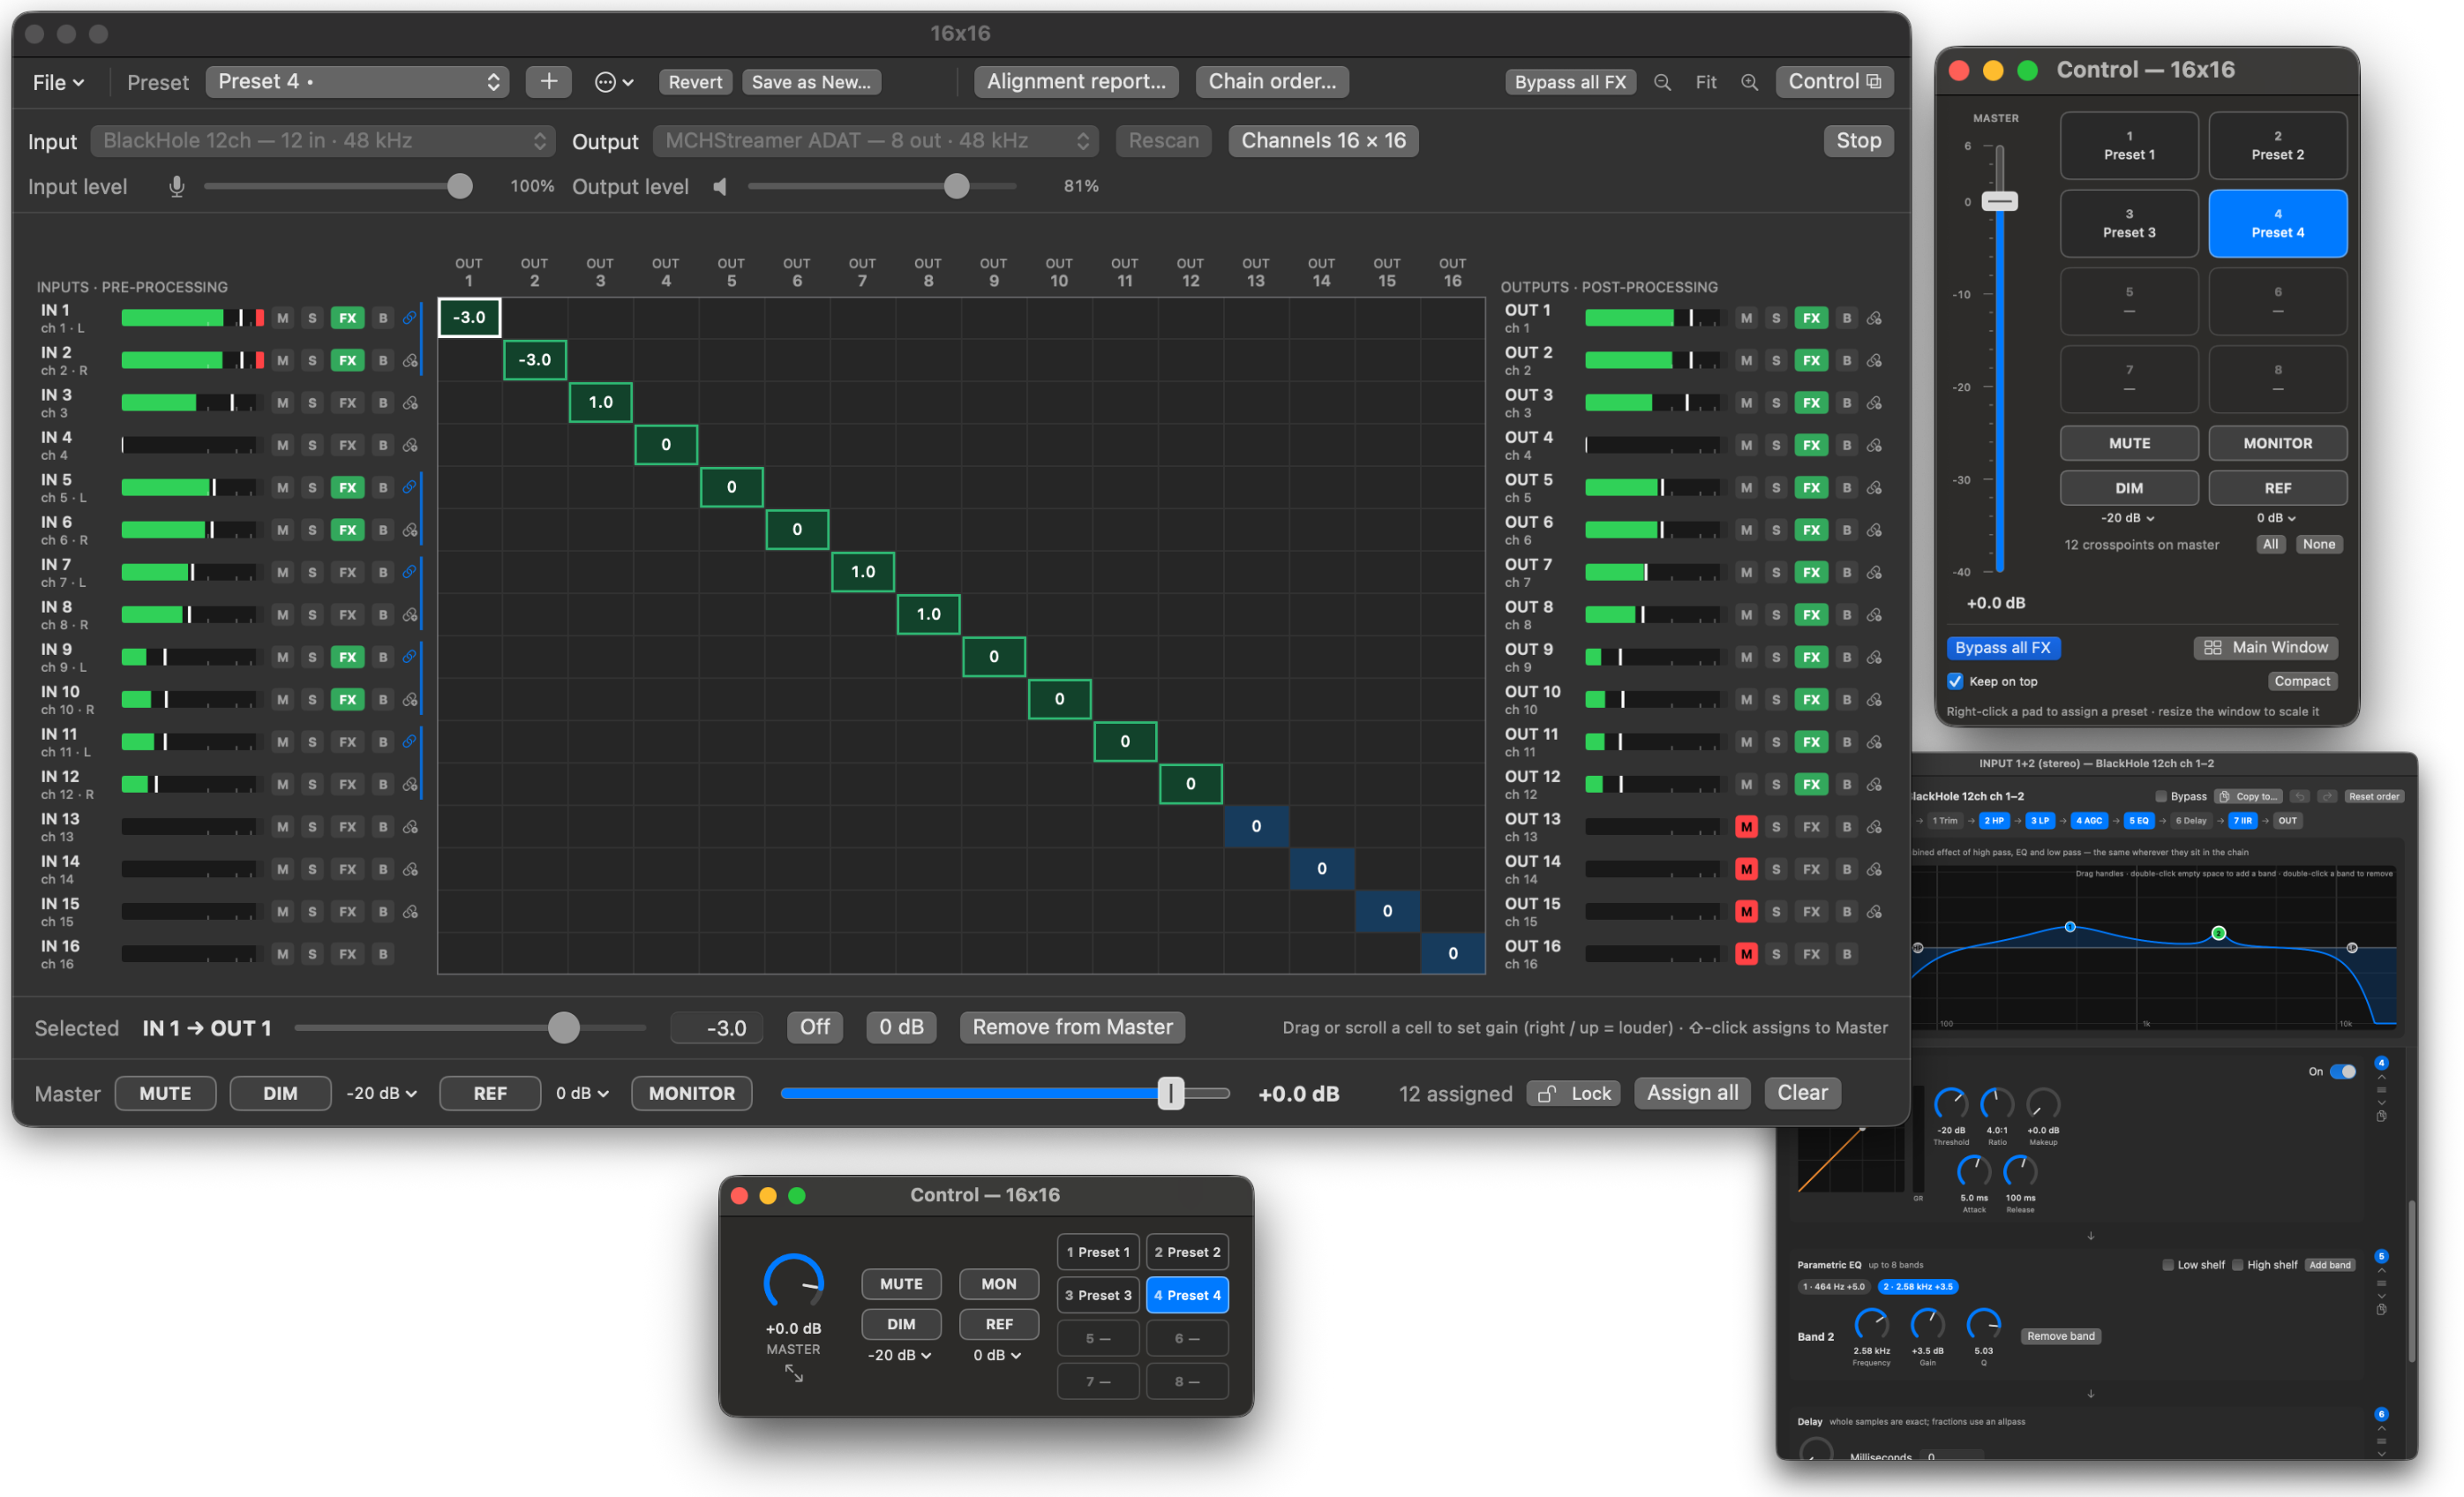Click the copy icon beside the Parametric EQ section

point(2381,1309)
